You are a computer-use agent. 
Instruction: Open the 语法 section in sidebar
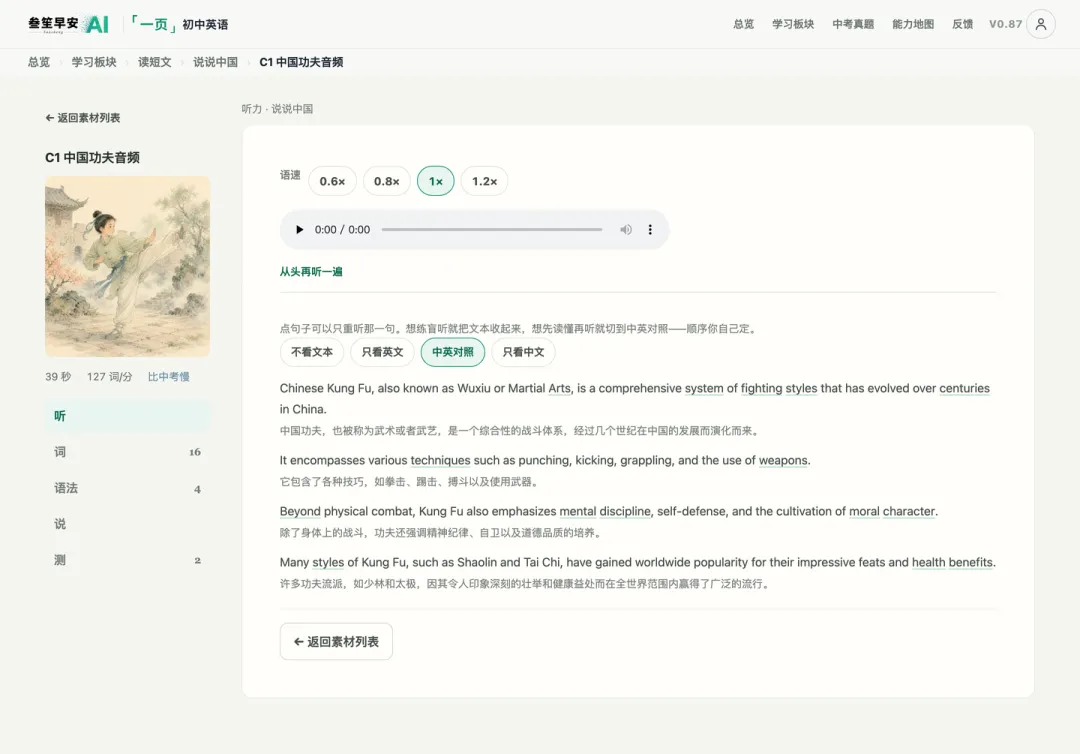point(127,488)
